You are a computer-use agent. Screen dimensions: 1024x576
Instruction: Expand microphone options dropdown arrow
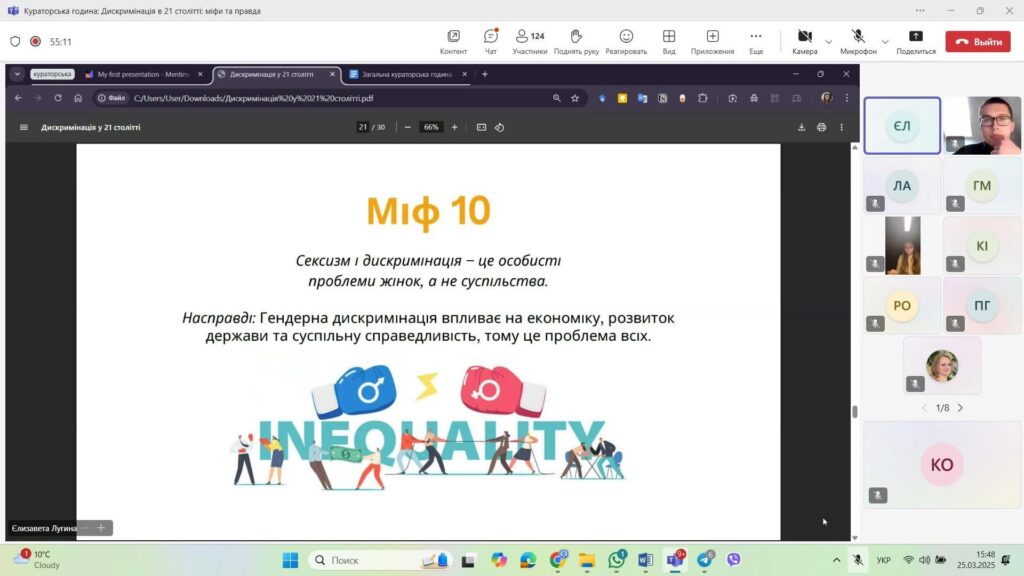(883, 42)
